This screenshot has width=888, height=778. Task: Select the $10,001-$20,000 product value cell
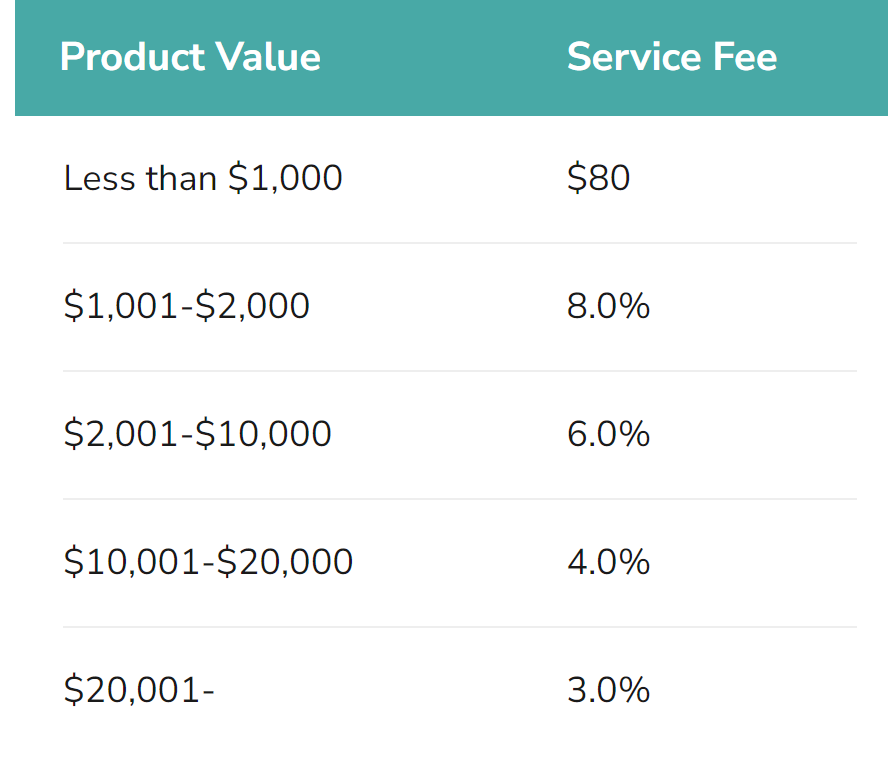point(208,562)
